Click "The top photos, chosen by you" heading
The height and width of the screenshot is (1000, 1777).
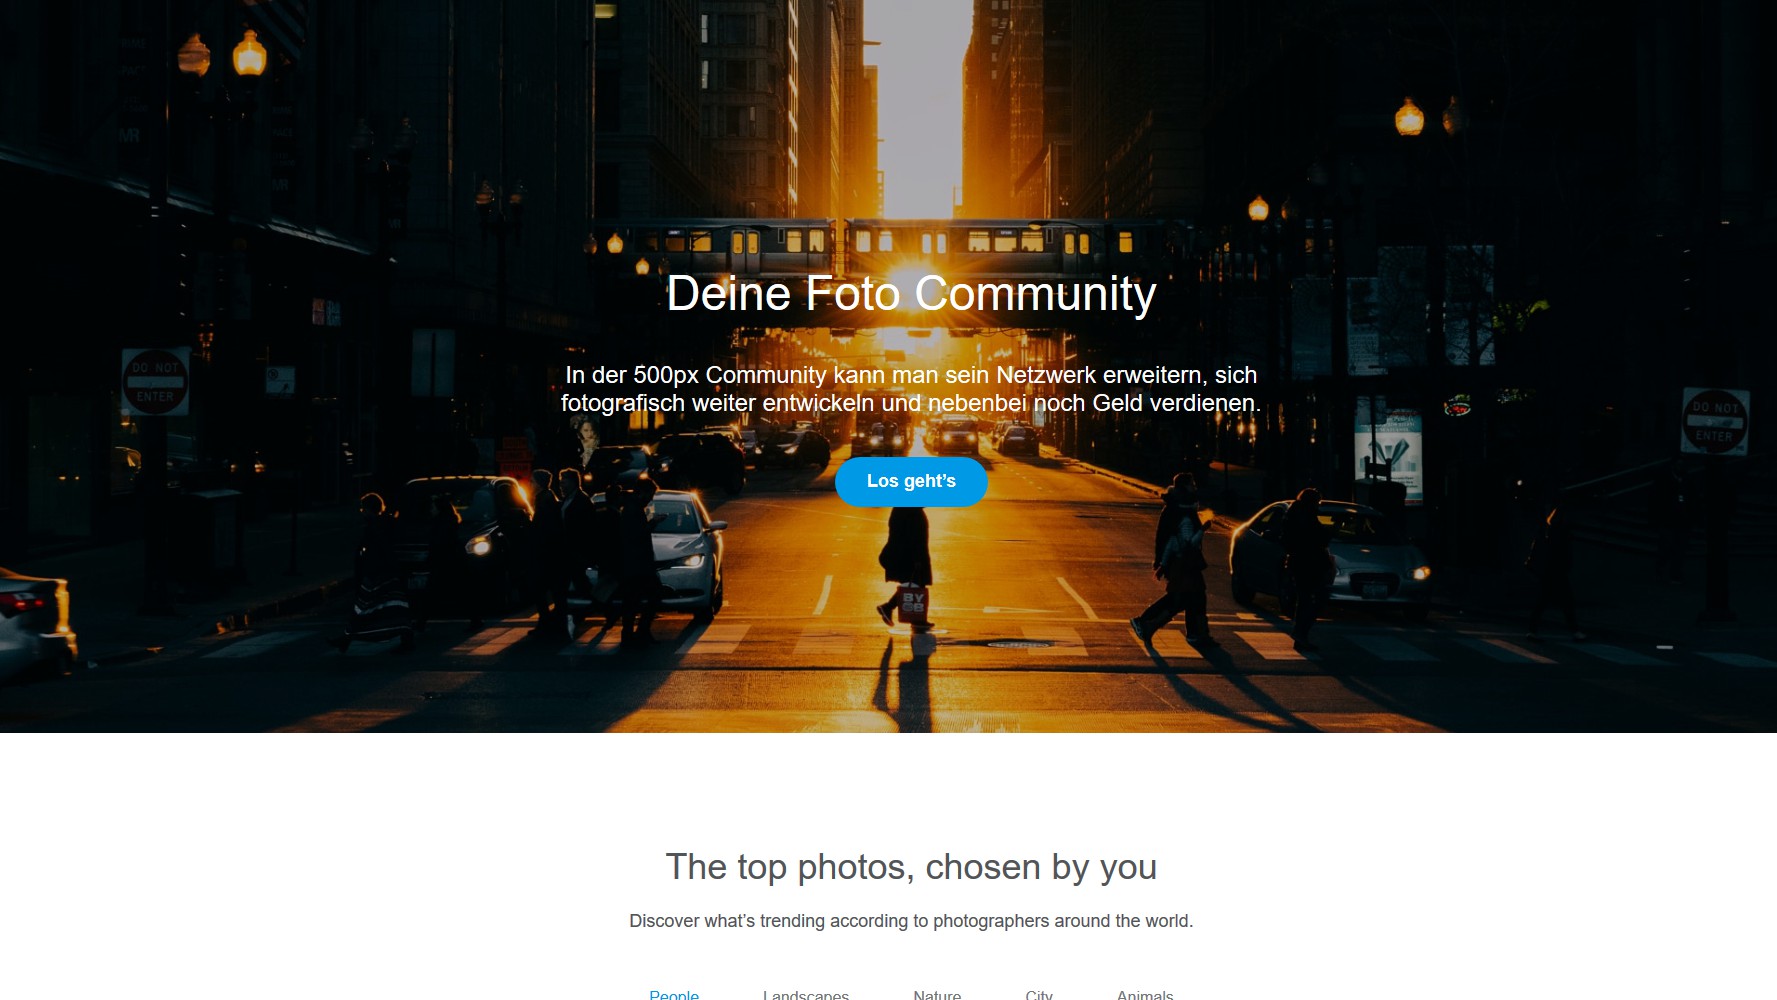(x=911, y=867)
